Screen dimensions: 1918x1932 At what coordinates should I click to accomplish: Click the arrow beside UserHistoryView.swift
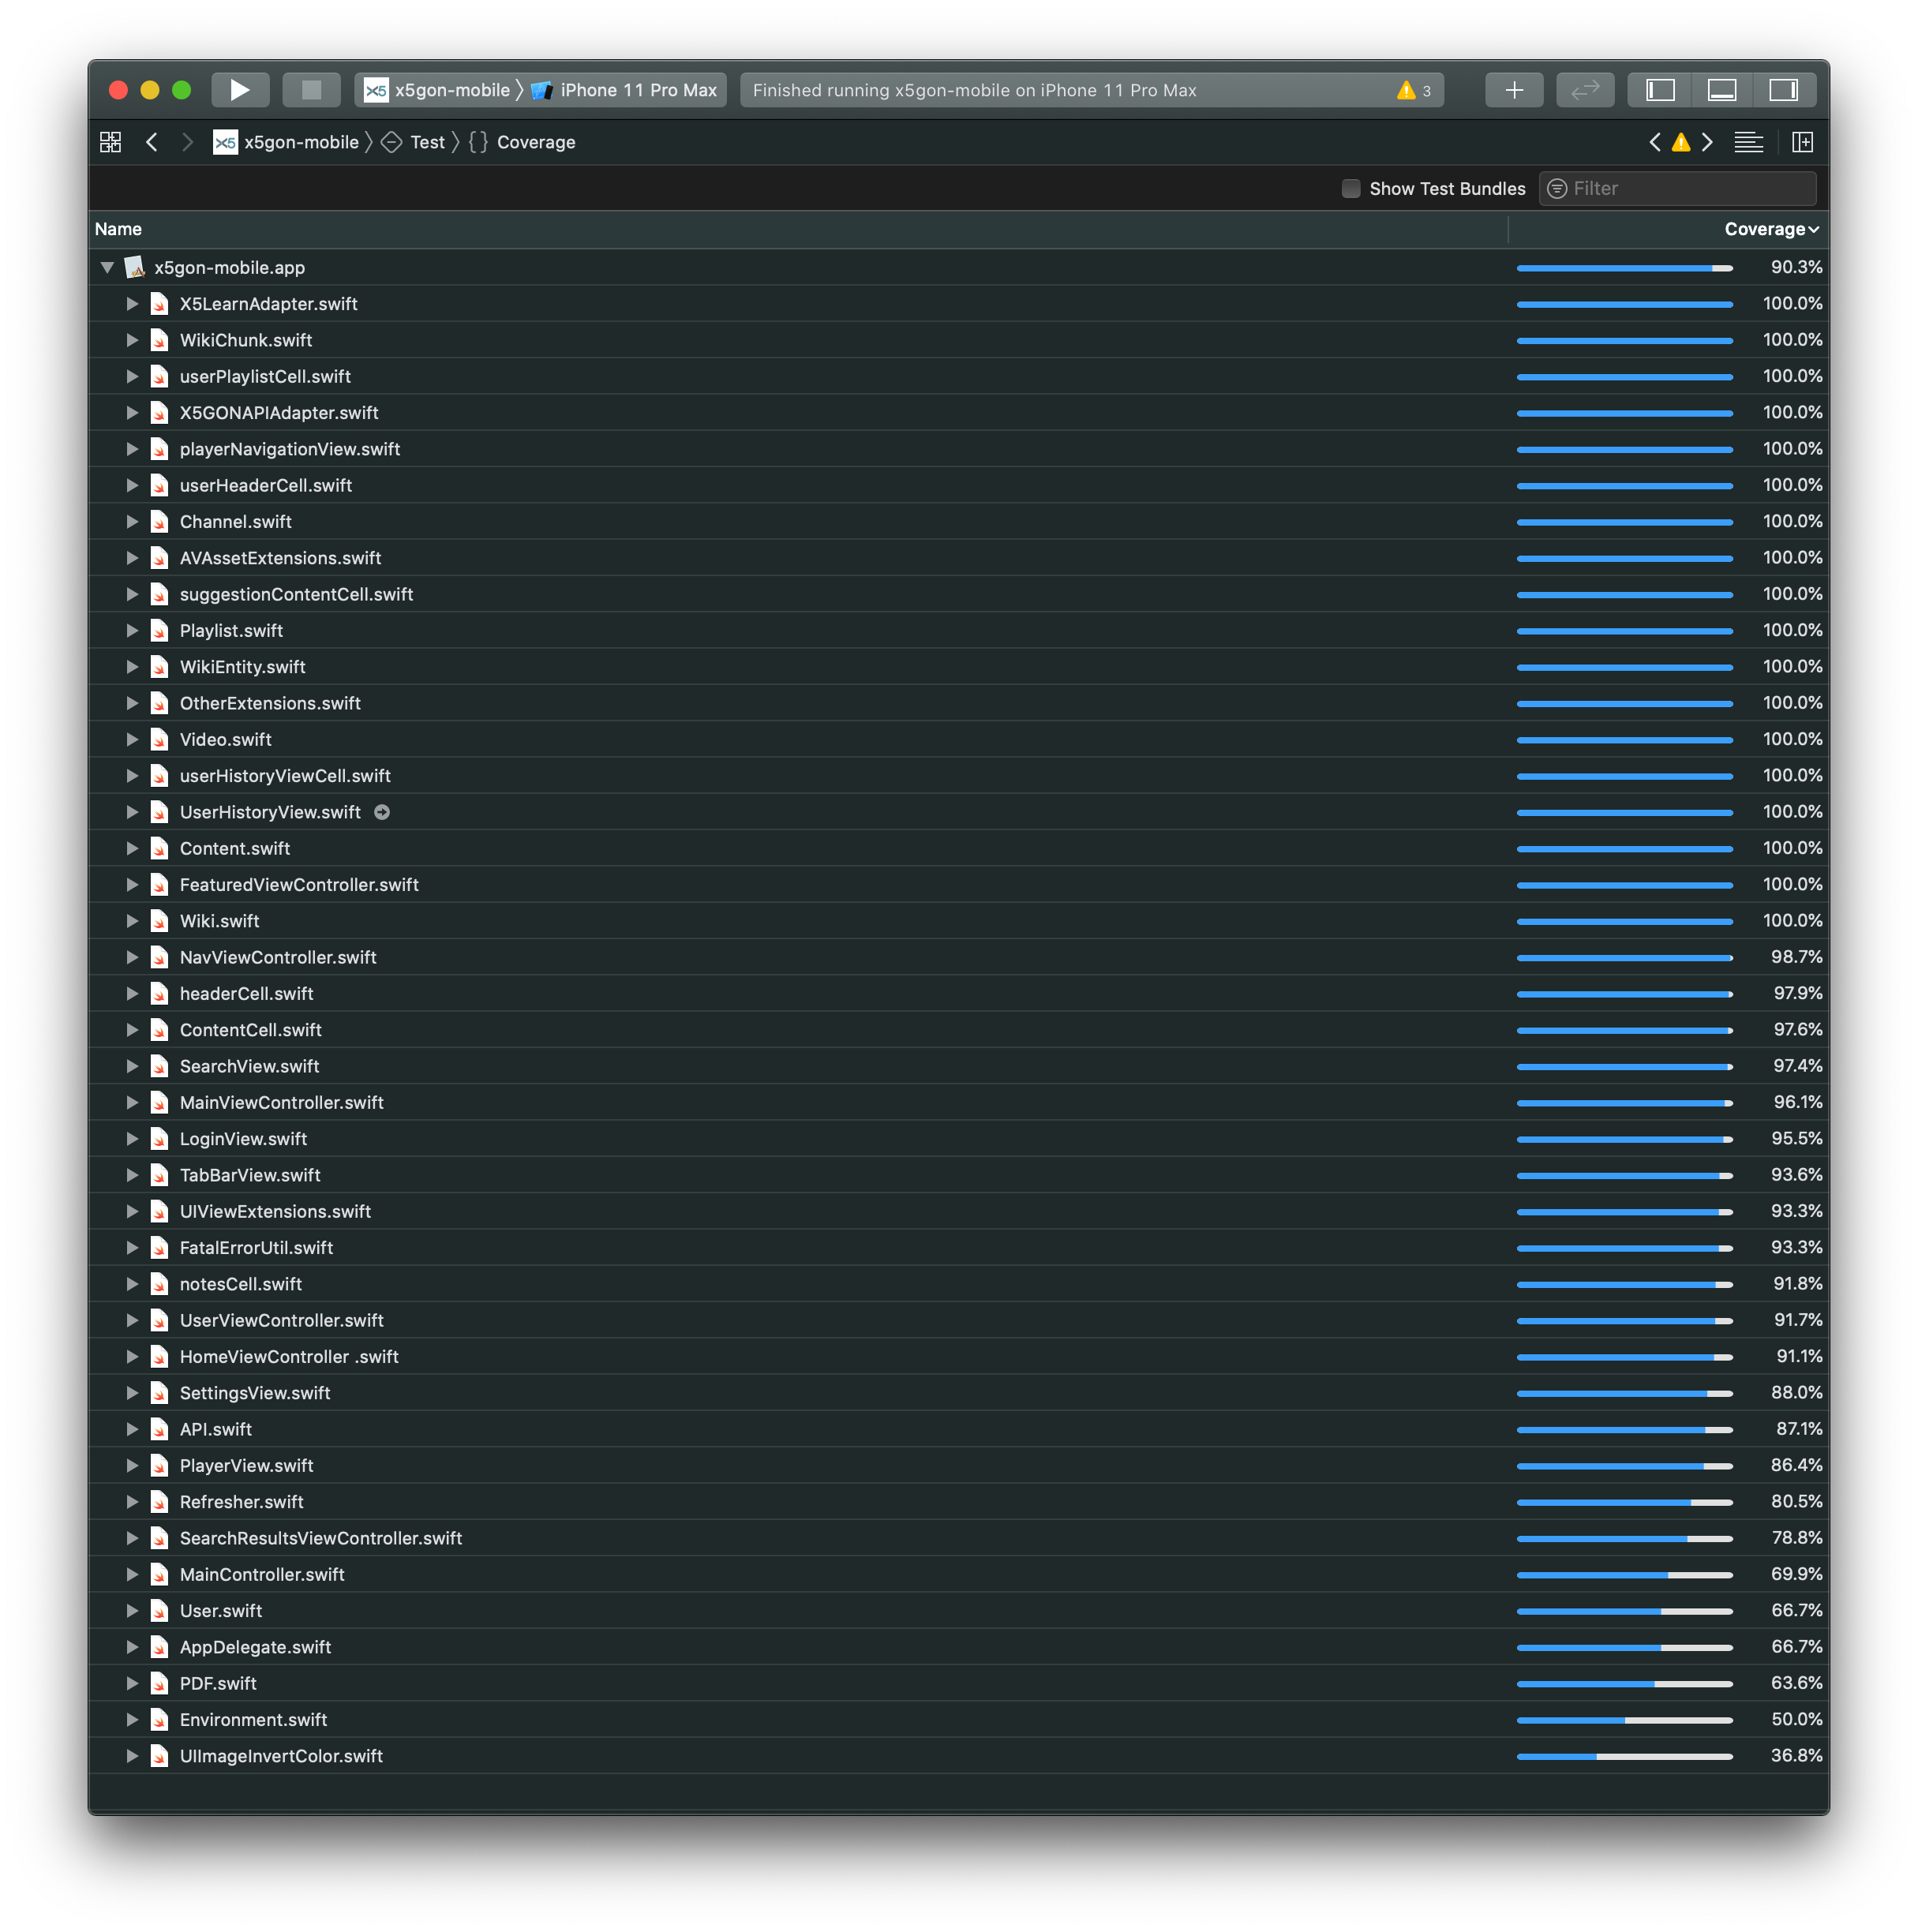coord(382,812)
